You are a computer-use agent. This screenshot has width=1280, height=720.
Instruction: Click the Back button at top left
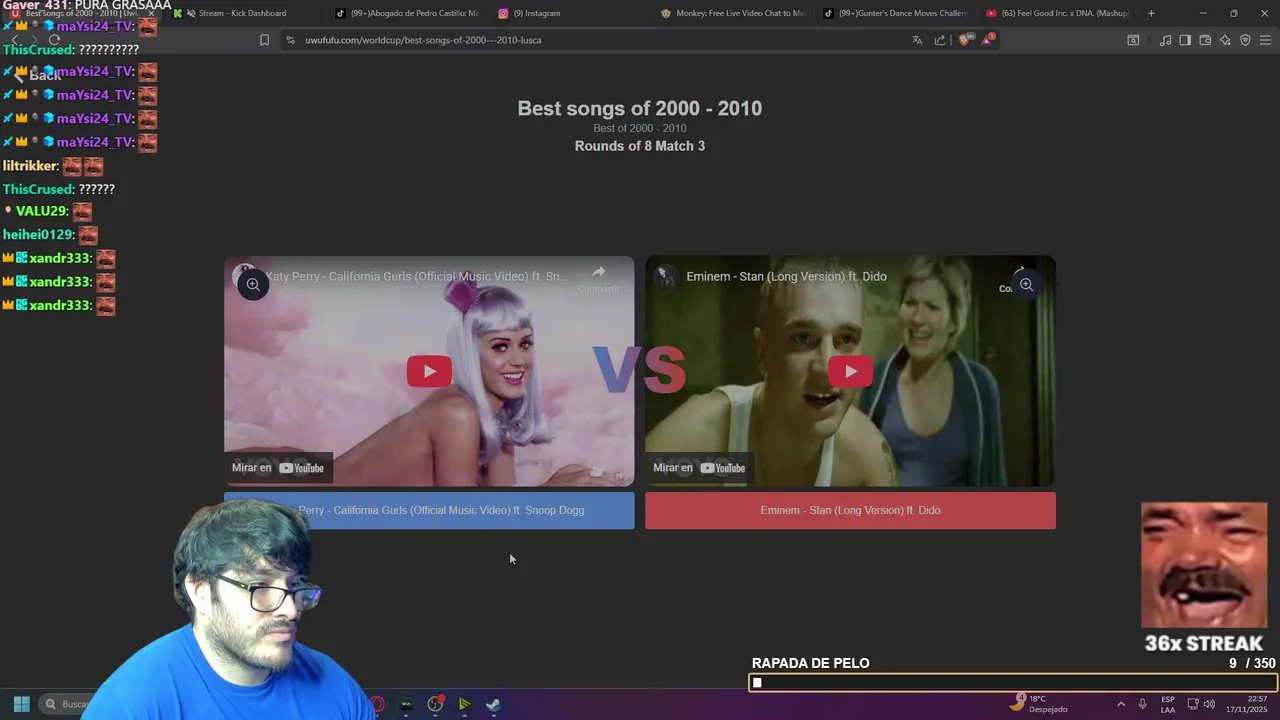coord(38,76)
